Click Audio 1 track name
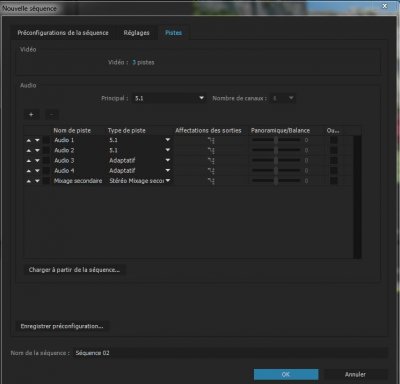The width and height of the screenshot is (400, 384). point(64,140)
